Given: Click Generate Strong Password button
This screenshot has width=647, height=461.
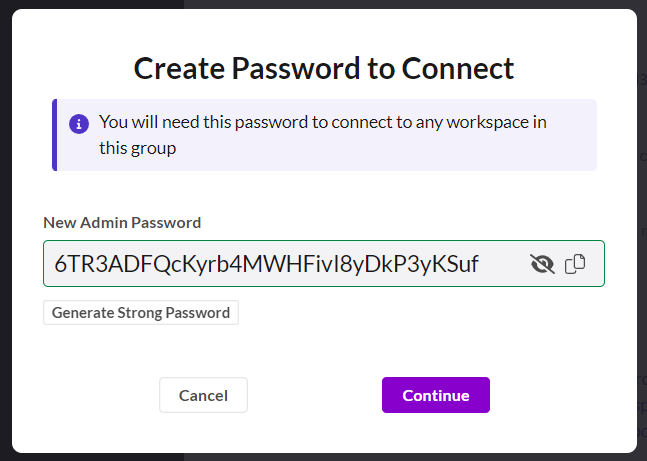Looking at the screenshot, I should pos(141,313).
